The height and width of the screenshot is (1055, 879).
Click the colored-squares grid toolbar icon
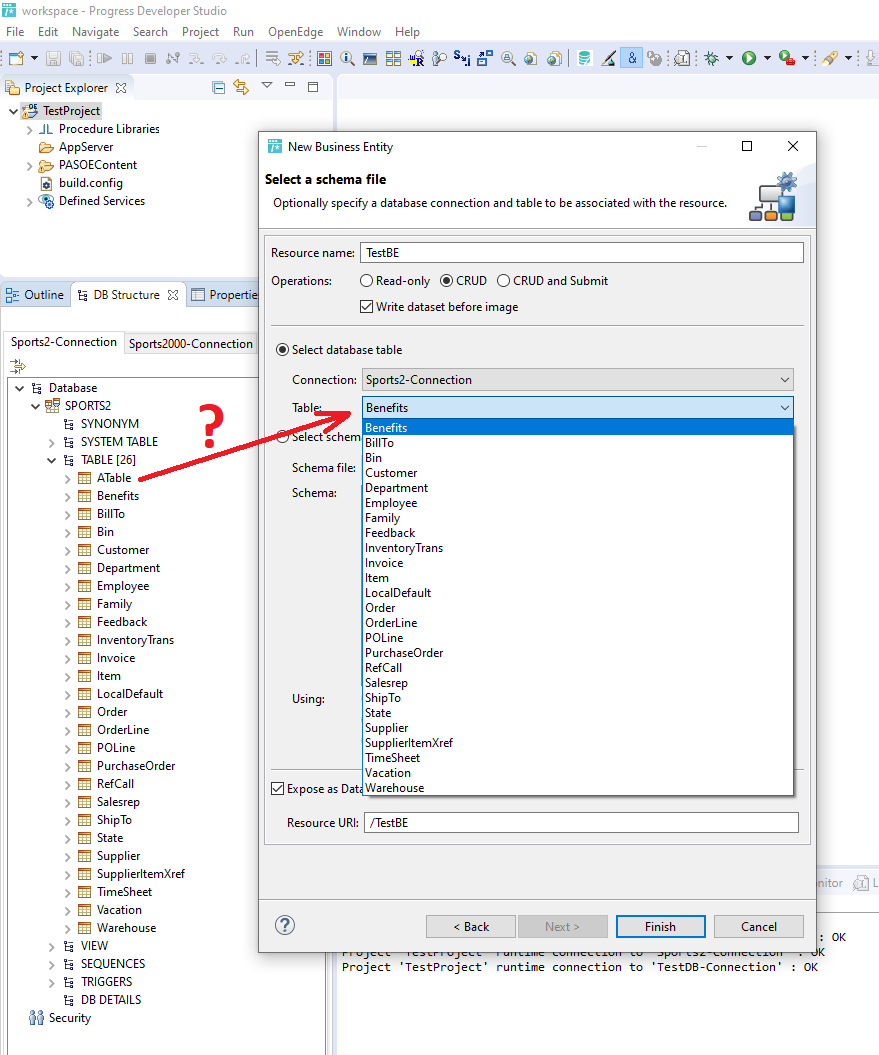tap(324, 59)
